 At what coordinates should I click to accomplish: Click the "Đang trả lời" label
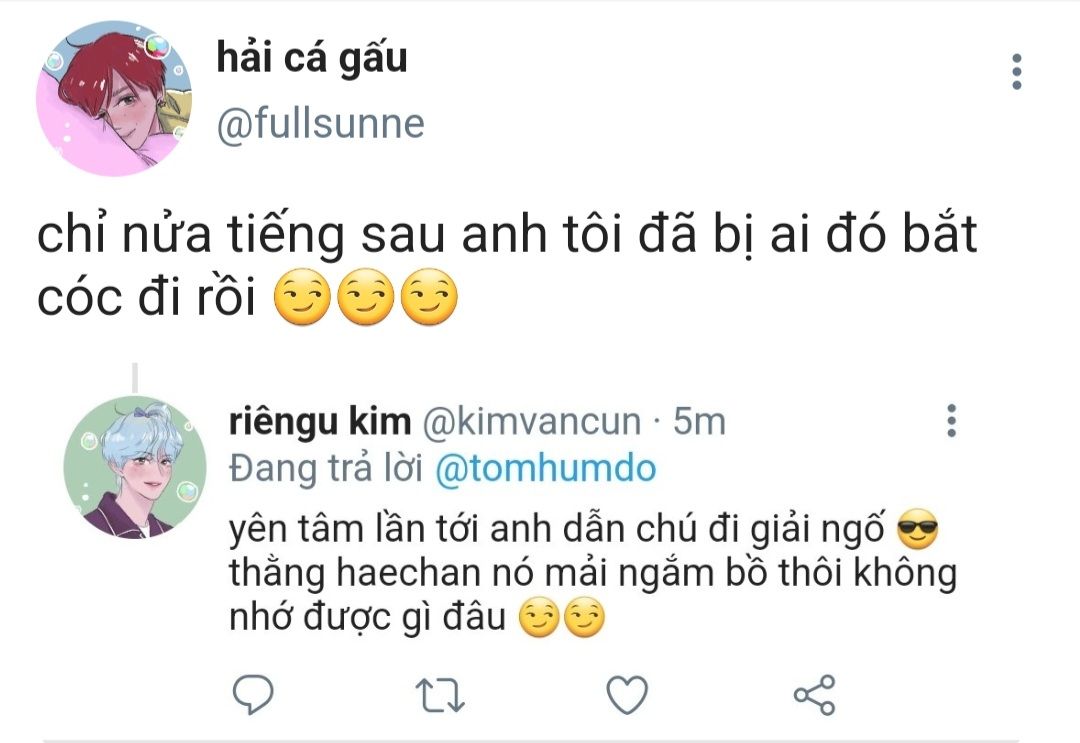tap(328, 469)
